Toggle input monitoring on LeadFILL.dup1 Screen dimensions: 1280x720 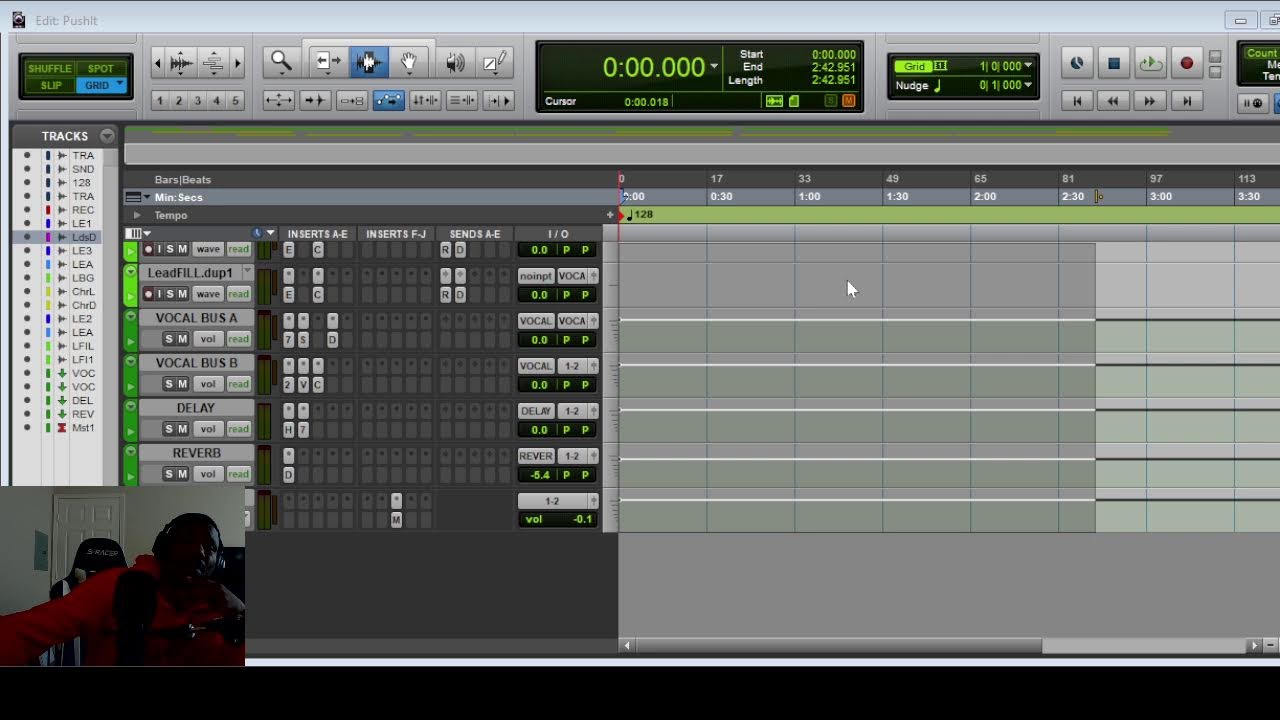159,294
